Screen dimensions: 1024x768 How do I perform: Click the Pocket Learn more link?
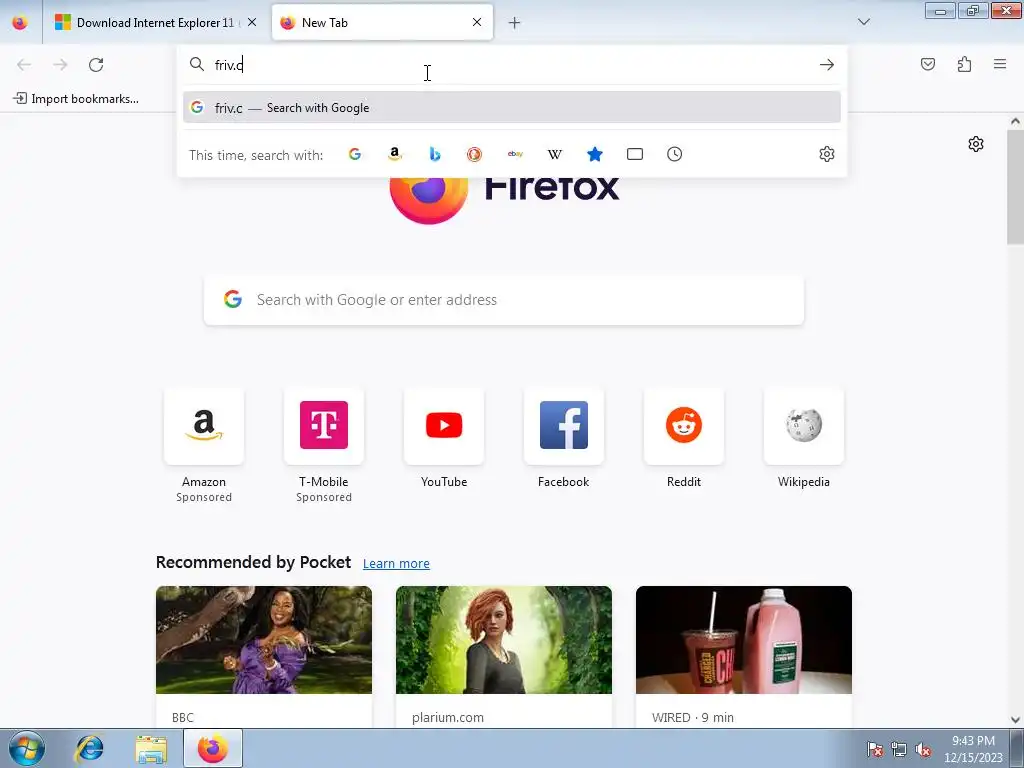396,564
